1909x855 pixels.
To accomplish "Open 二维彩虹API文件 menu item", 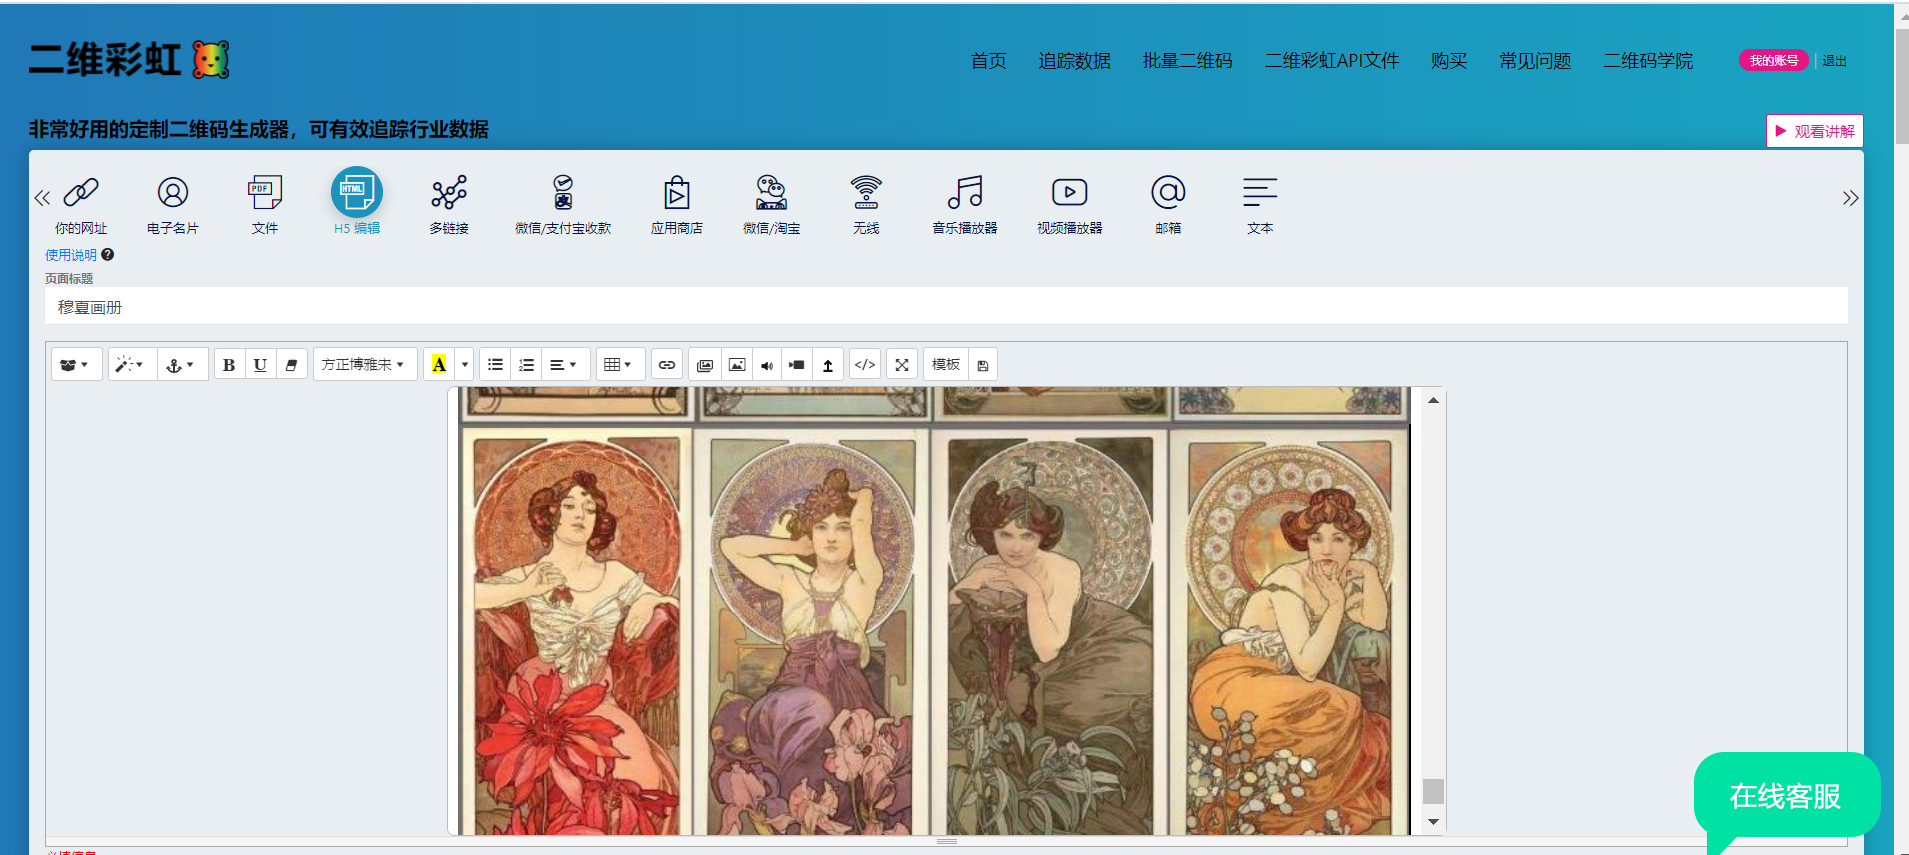I will (x=1332, y=61).
